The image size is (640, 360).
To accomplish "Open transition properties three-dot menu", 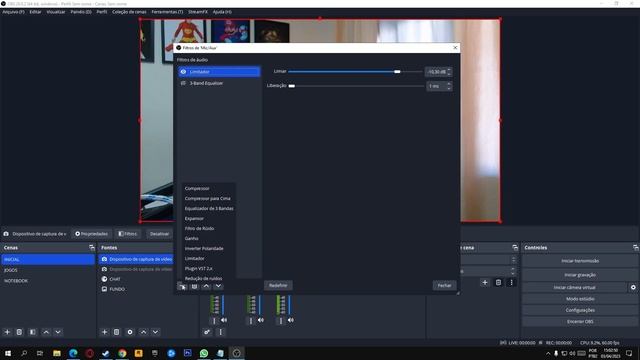I will point(511,282).
